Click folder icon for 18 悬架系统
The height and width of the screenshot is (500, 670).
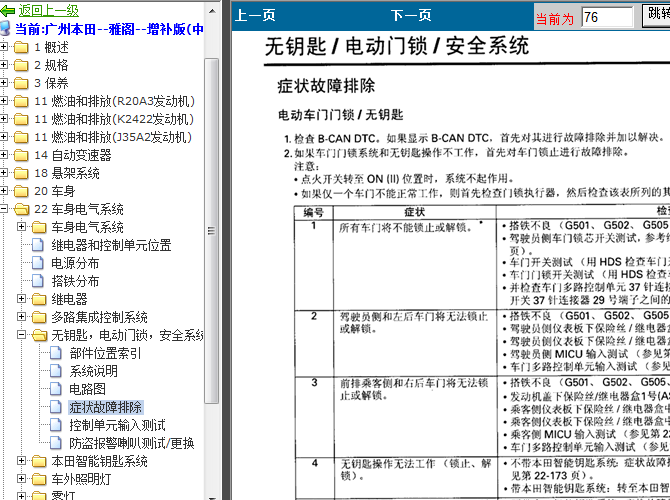click(21, 173)
